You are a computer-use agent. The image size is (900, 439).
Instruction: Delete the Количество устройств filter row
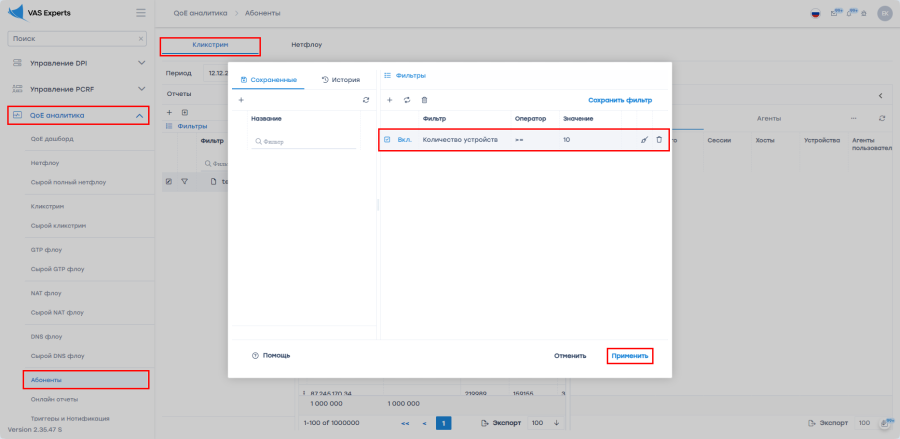point(659,139)
